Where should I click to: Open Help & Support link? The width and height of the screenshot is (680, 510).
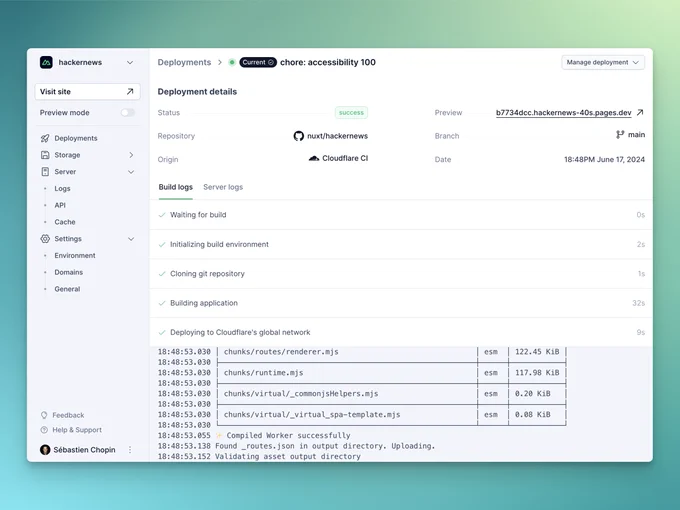[x=77, y=430]
